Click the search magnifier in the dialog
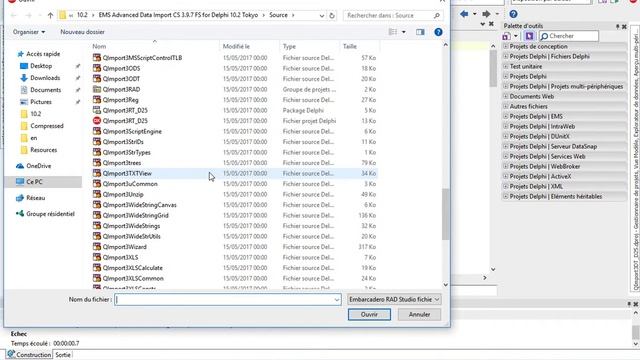This screenshot has width=640, height=360. coord(436,16)
